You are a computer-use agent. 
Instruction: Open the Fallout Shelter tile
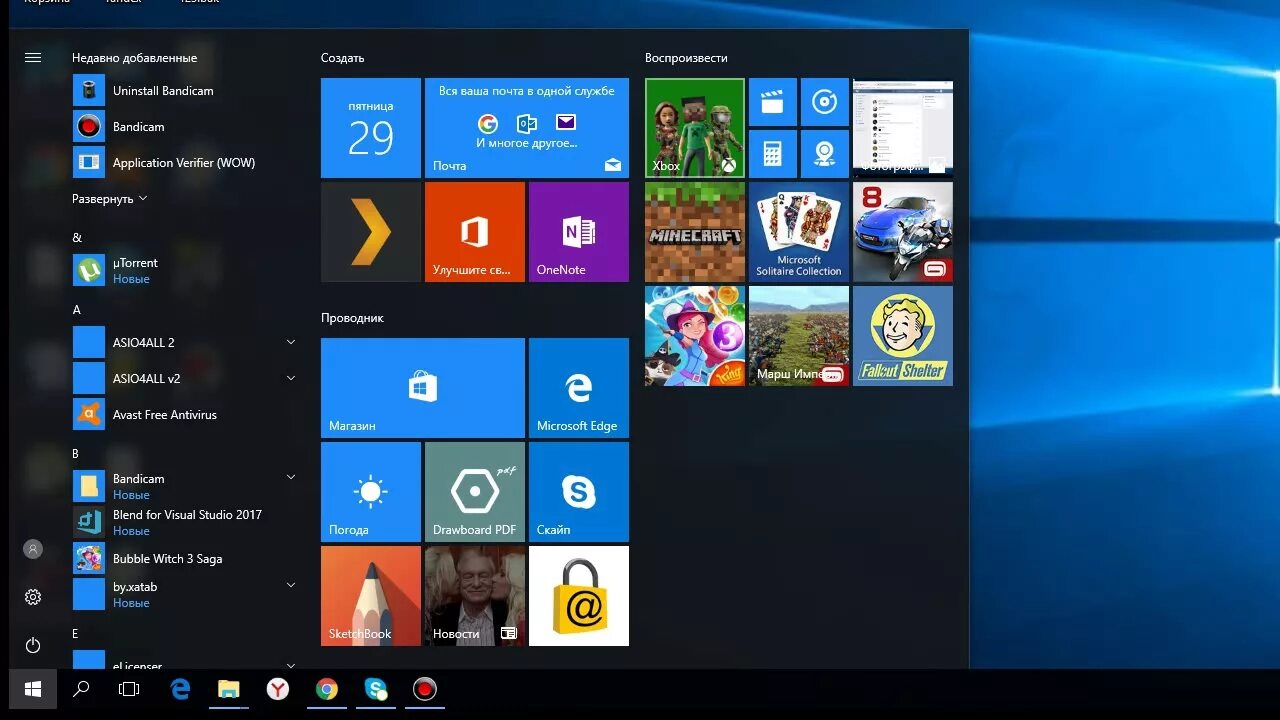click(903, 336)
